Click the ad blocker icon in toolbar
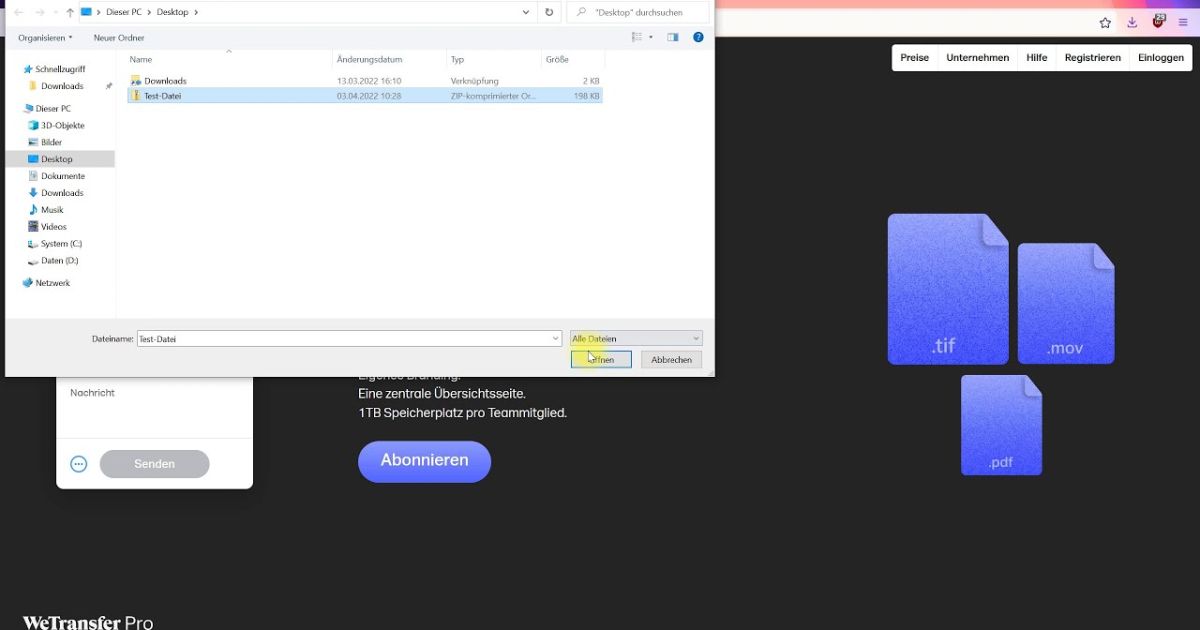Screen dimensions: 1200x630 (x=1159, y=21)
